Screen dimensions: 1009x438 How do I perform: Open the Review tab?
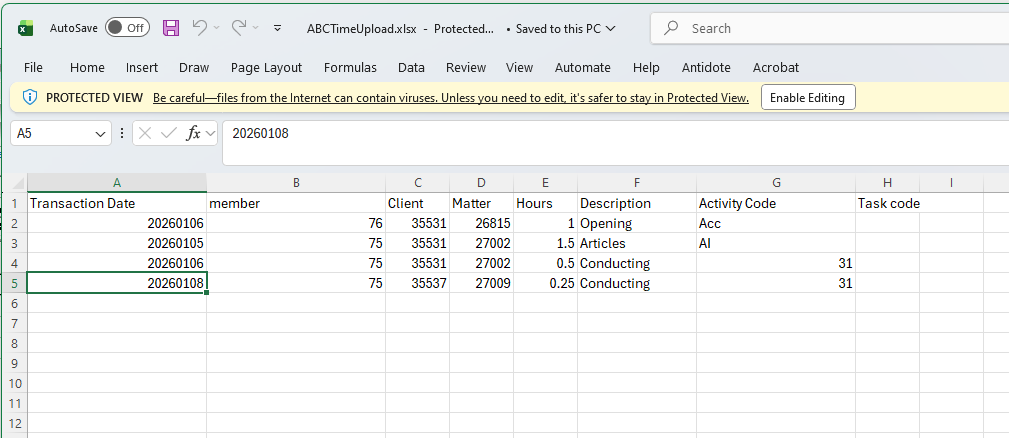[x=466, y=68]
